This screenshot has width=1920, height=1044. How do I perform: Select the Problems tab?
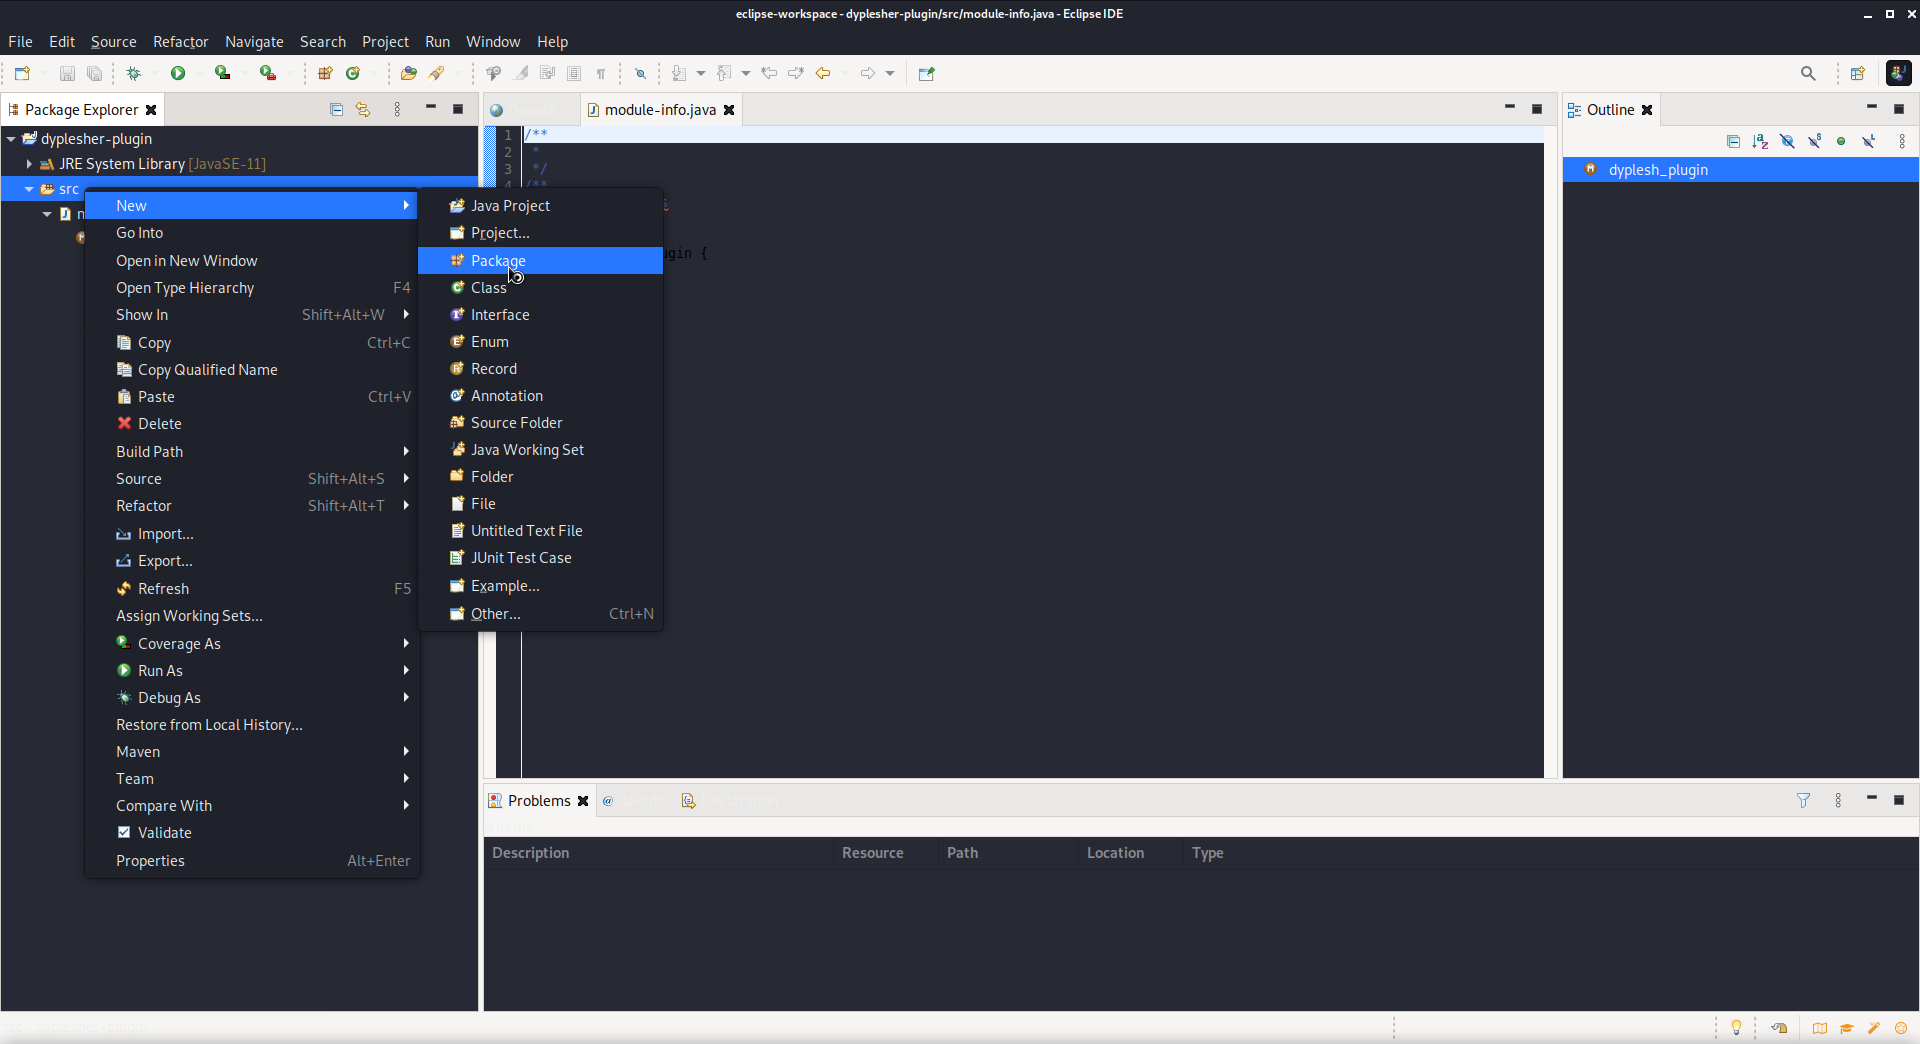click(x=539, y=801)
